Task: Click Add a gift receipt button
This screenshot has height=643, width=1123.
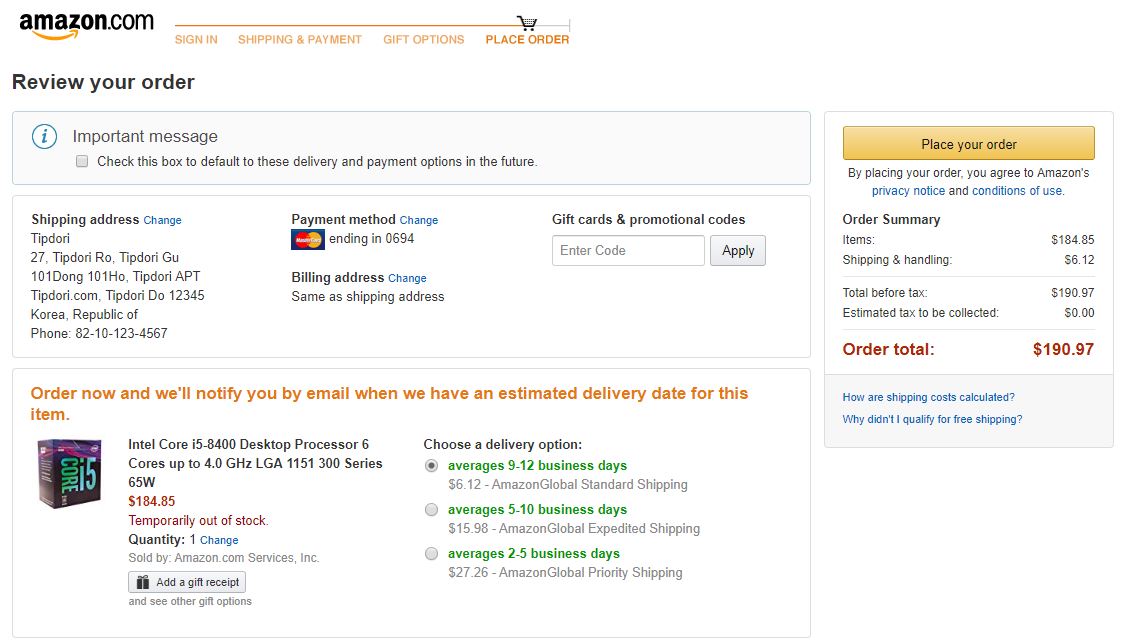Action: click(x=187, y=582)
